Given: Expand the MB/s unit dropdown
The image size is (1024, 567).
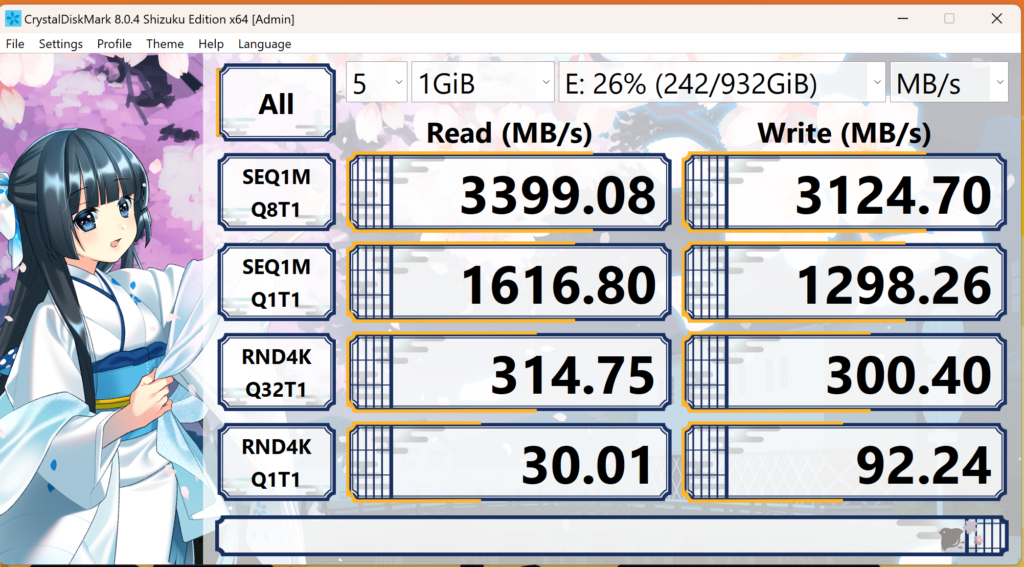Looking at the screenshot, I should click(x=949, y=83).
